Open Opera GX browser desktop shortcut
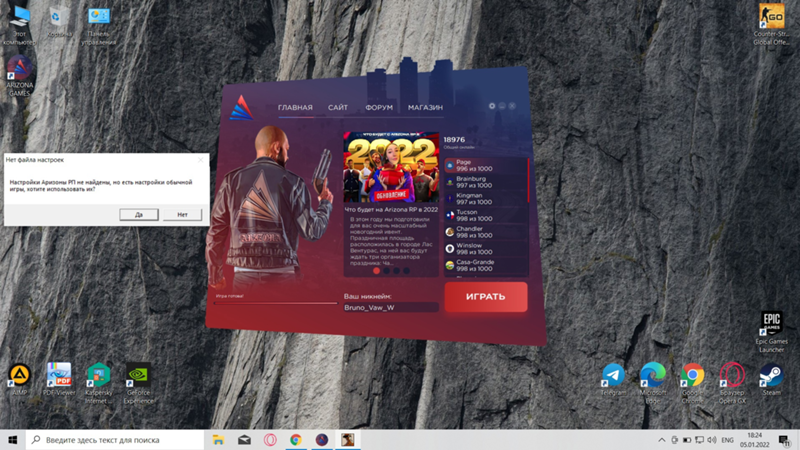 tap(732, 383)
